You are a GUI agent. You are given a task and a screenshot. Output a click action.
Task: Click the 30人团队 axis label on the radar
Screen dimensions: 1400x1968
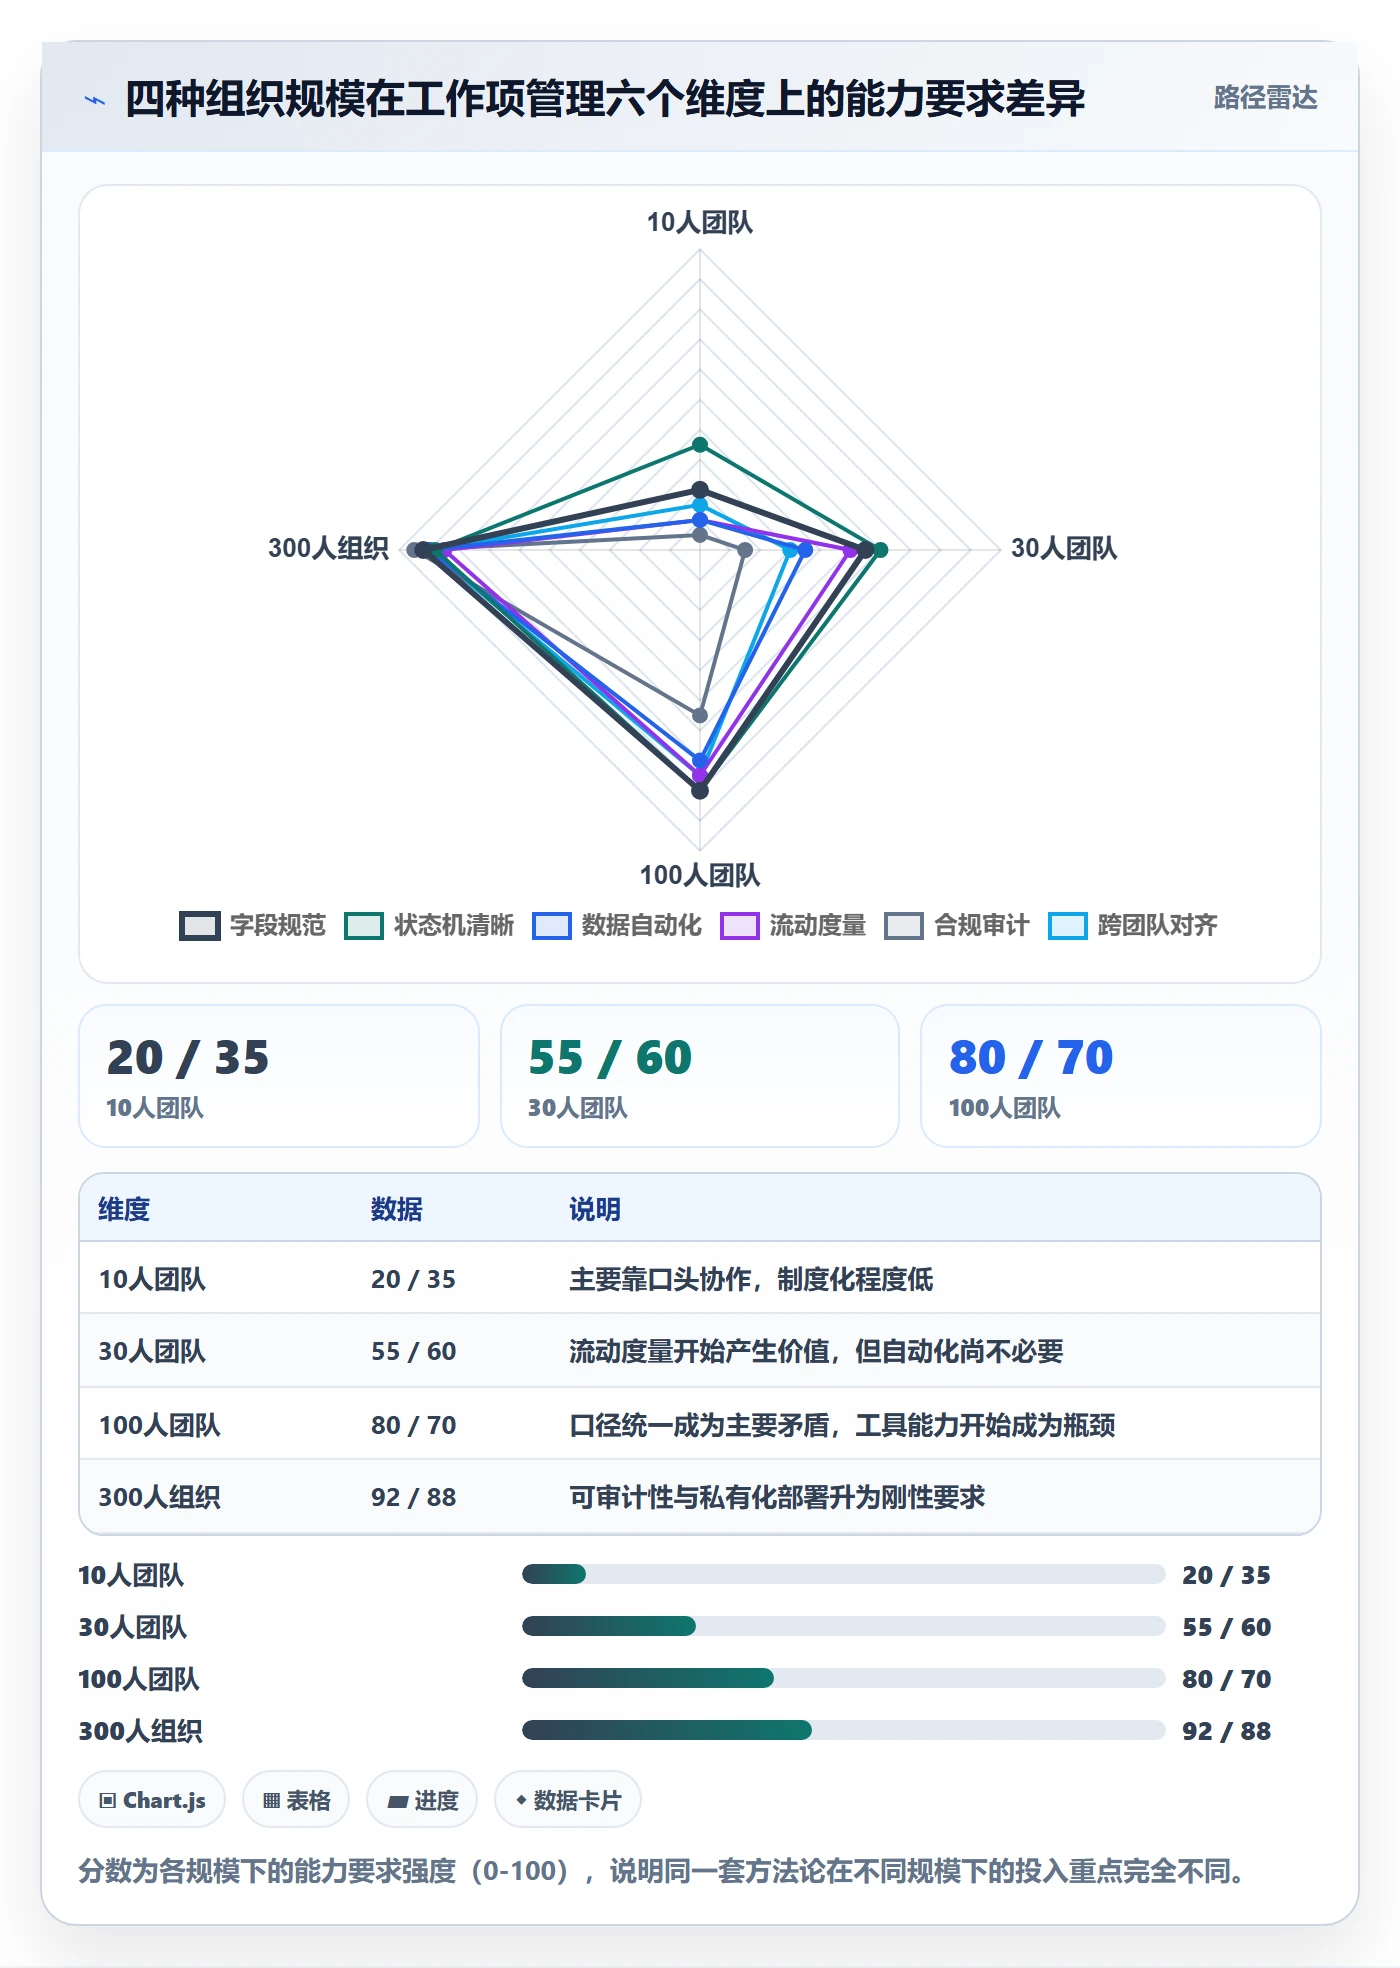pos(1064,548)
